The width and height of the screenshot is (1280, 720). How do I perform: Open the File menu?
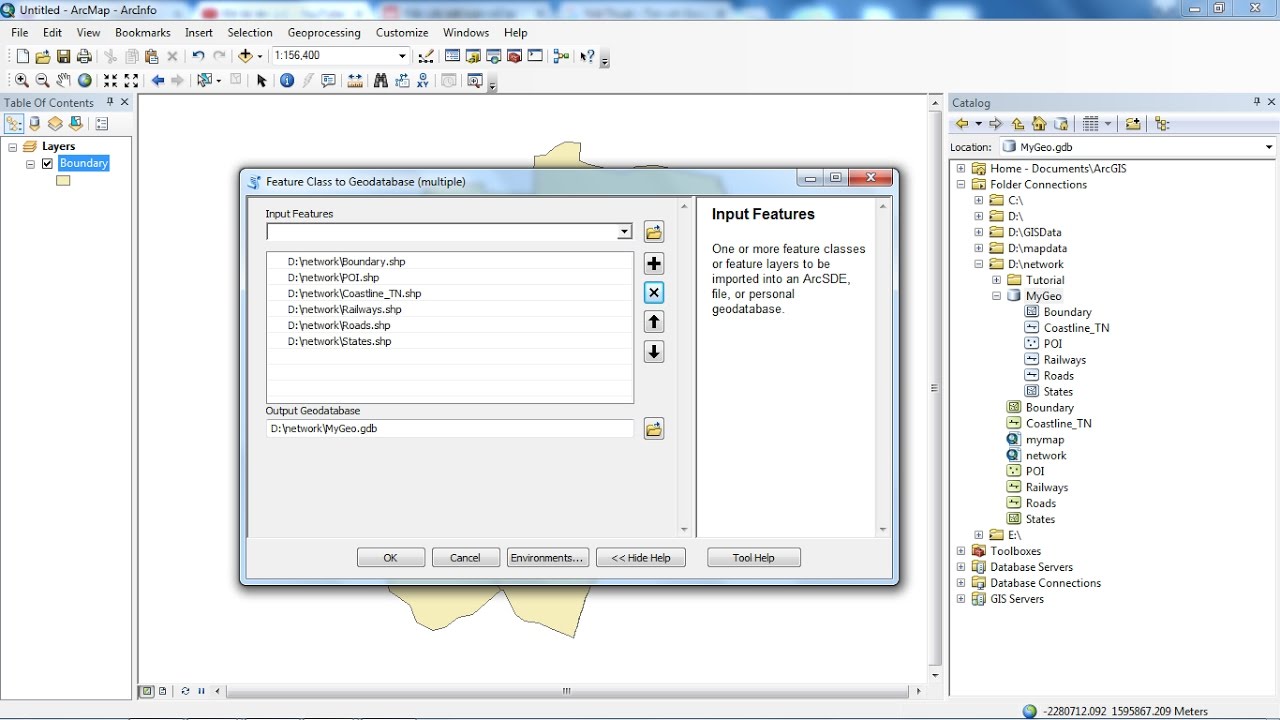click(20, 32)
